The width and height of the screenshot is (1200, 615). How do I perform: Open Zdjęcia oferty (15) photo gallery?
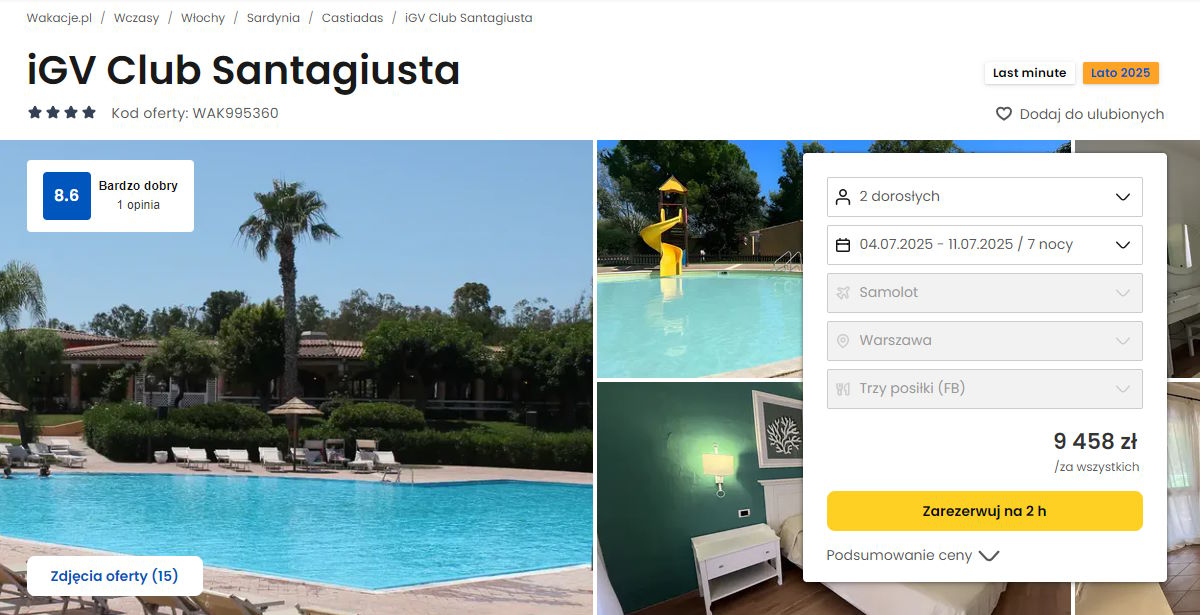(x=114, y=576)
